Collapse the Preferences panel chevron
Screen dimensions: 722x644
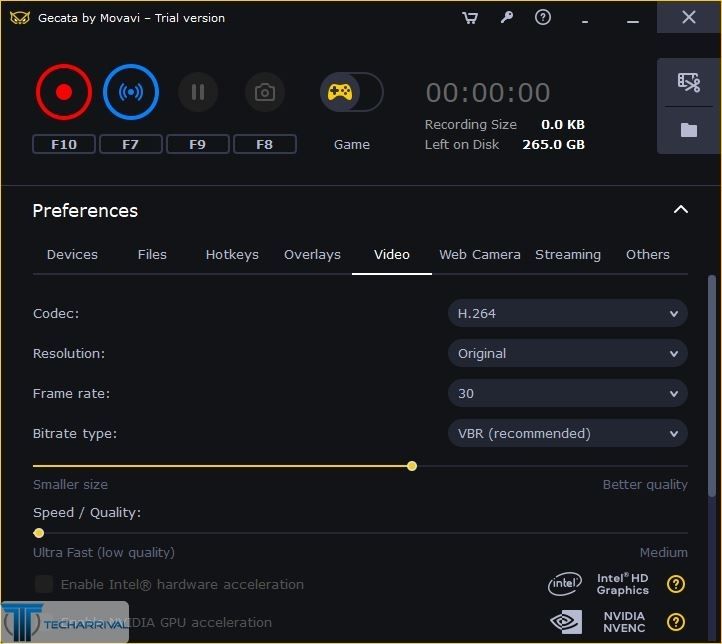click(x=681, y=210)
